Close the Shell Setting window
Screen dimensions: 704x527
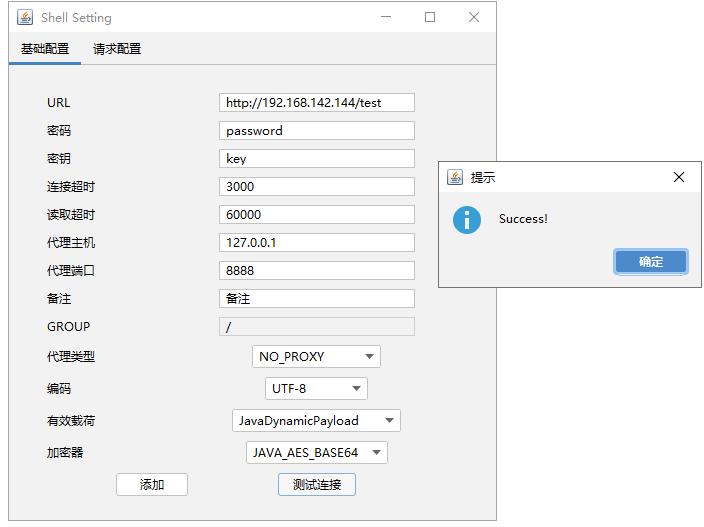tap(474, 17)
